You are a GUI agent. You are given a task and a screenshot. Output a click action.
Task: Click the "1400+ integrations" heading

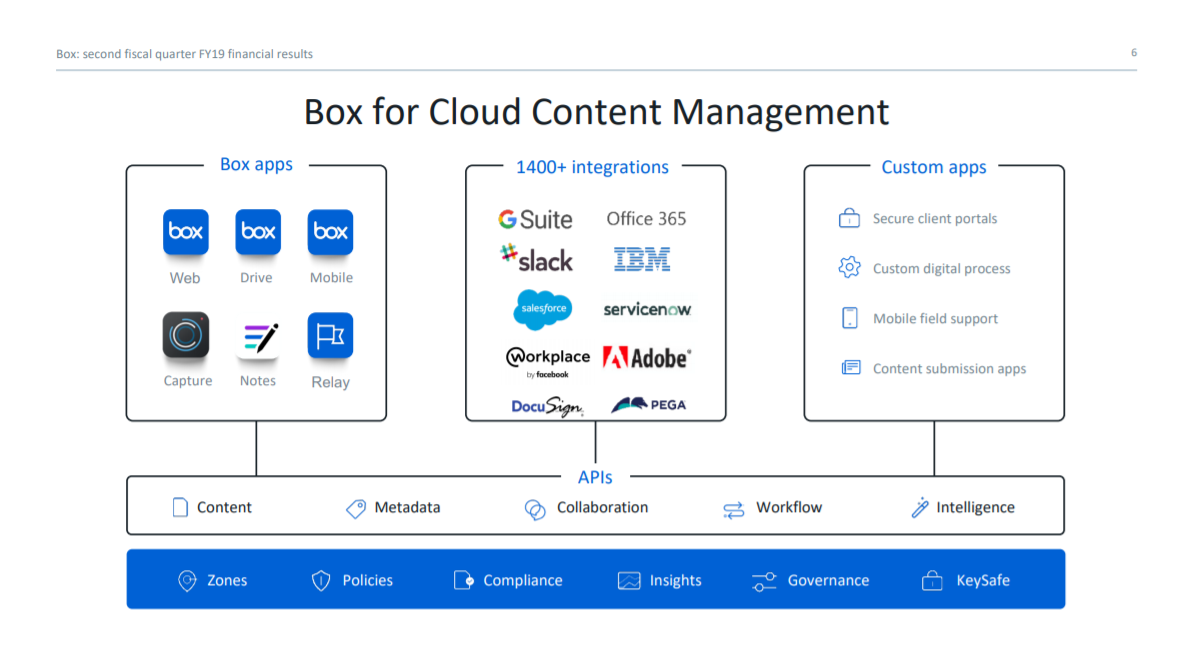click(x=592, y=167)
